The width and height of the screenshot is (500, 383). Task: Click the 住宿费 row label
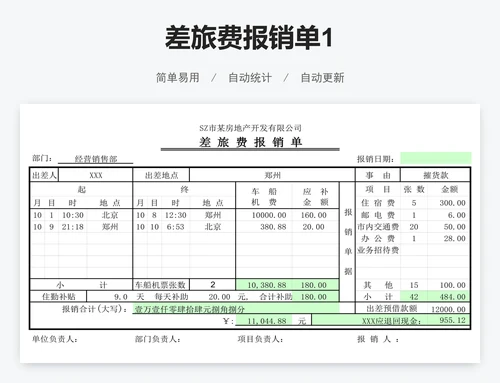377,203
